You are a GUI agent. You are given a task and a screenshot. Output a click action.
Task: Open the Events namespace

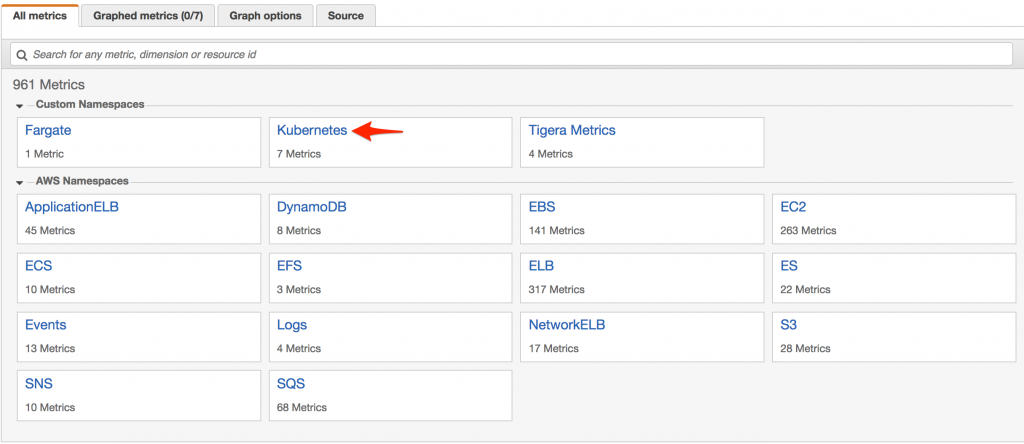pyautogui.click(x=46, y=325)
